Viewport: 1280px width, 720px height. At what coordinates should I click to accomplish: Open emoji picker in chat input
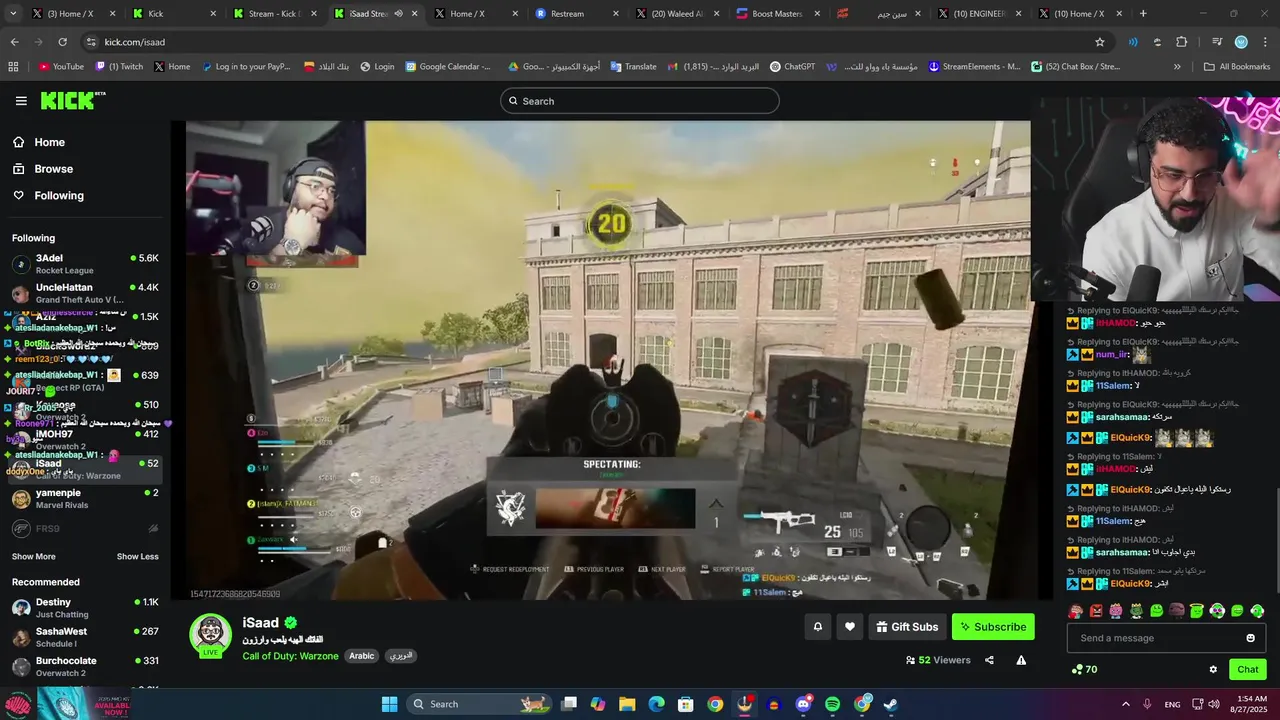[x=1250, y=638]
